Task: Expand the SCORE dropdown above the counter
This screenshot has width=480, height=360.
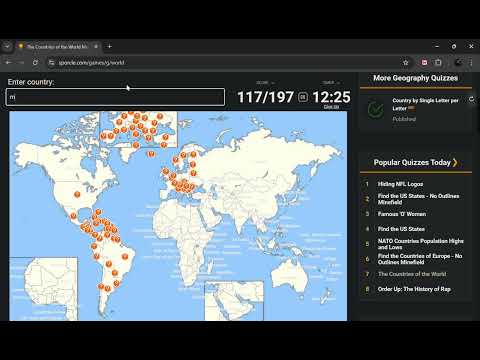Action: pos(265,82)
